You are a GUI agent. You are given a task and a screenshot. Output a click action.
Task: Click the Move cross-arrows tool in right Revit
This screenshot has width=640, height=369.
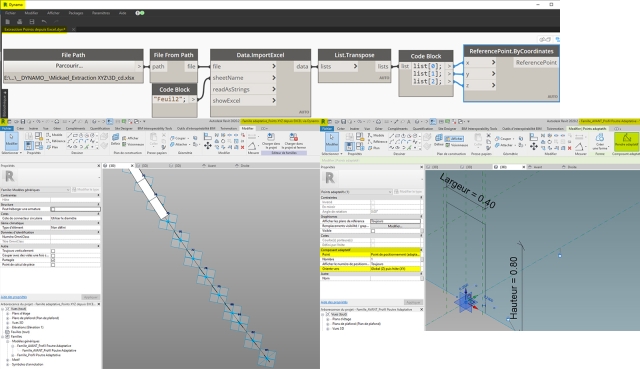[533, 146]
